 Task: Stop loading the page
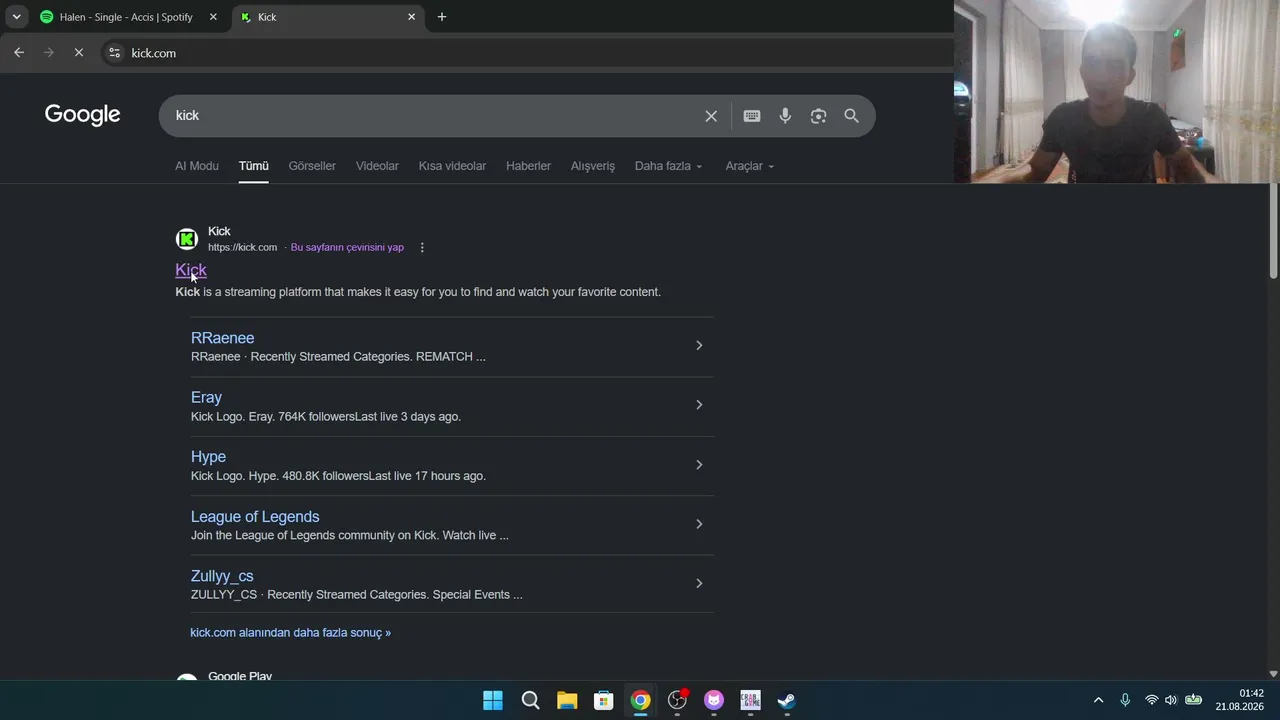tap(79, 53)
